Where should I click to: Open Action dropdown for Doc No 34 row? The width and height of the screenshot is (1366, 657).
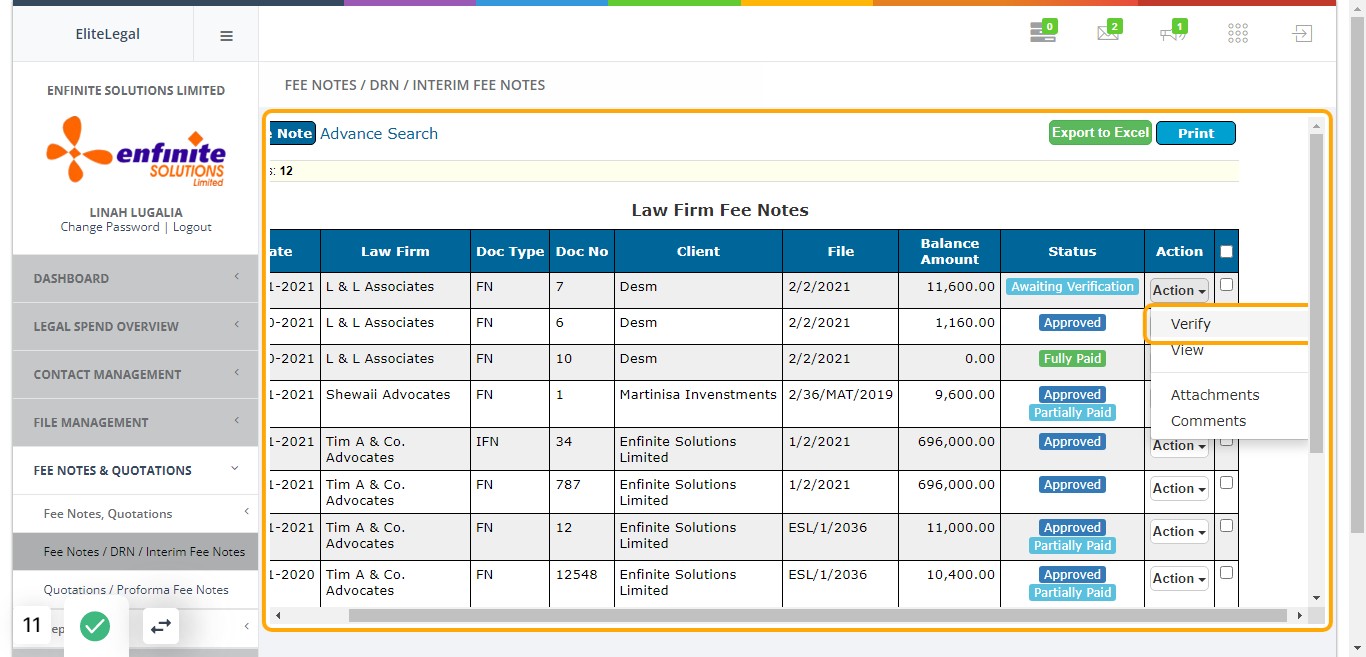click(1179, 446)
